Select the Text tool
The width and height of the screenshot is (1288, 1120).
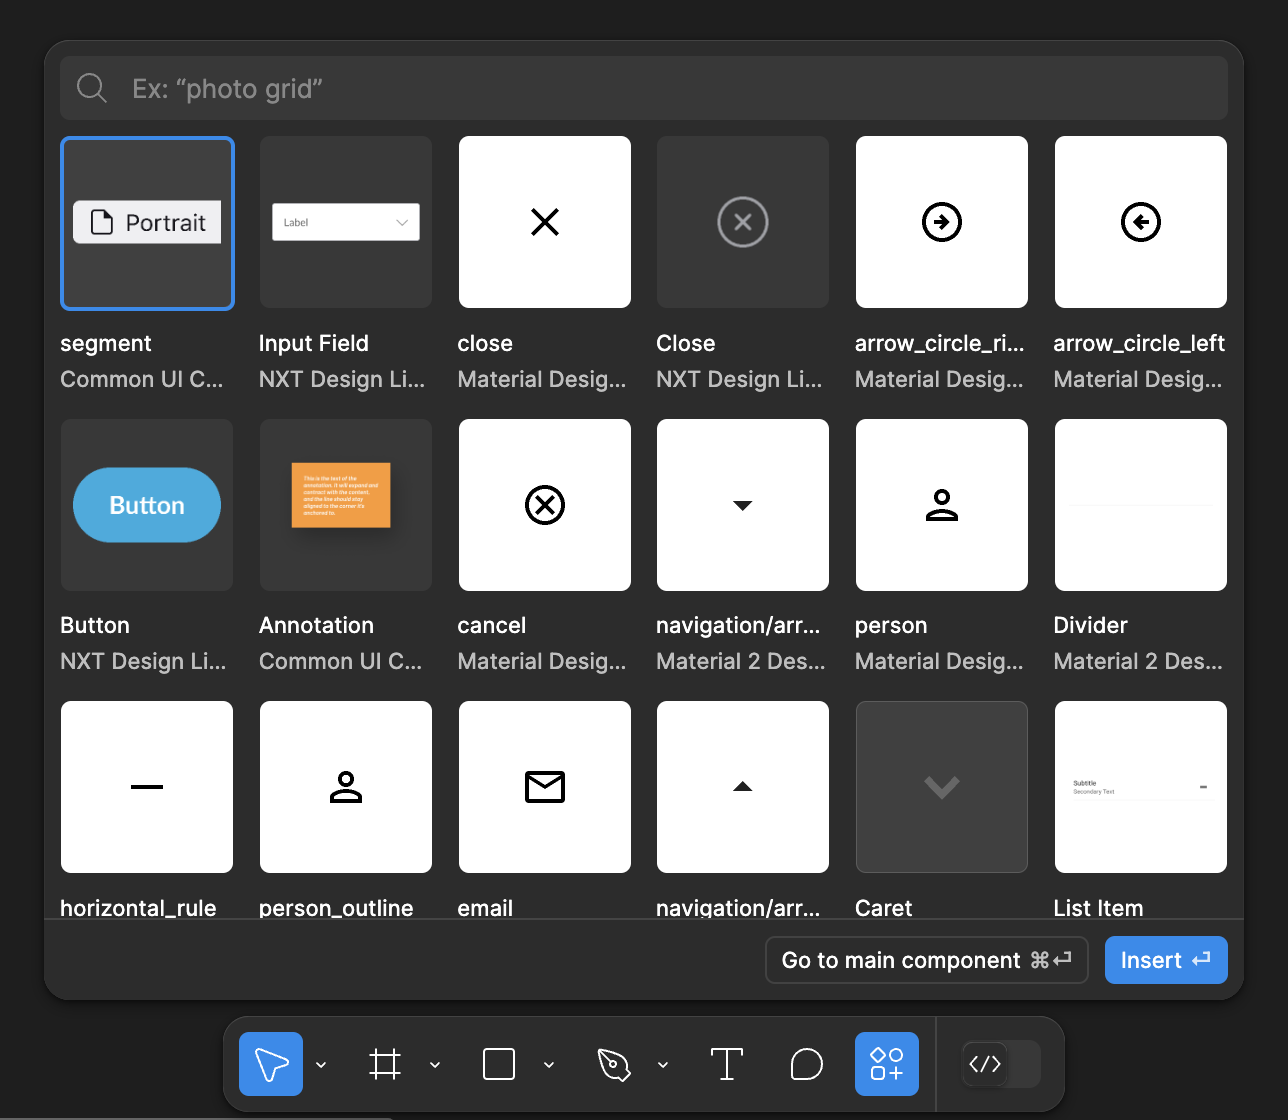tap(727, 1064)
